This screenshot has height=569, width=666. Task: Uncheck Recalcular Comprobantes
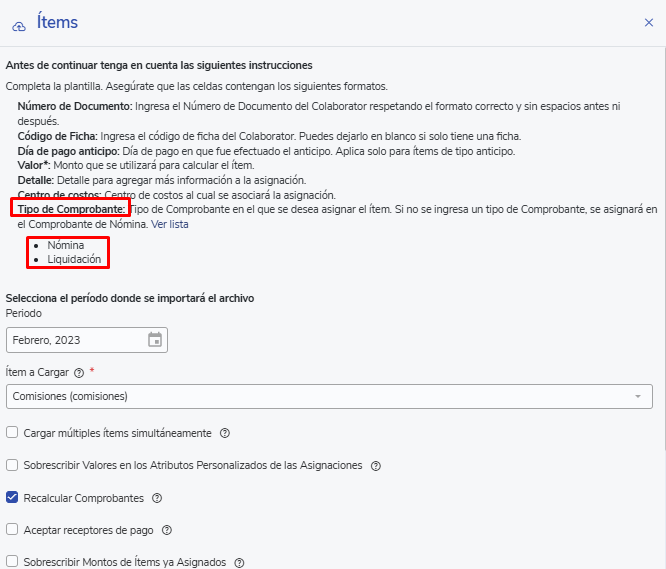pos(12,497)
